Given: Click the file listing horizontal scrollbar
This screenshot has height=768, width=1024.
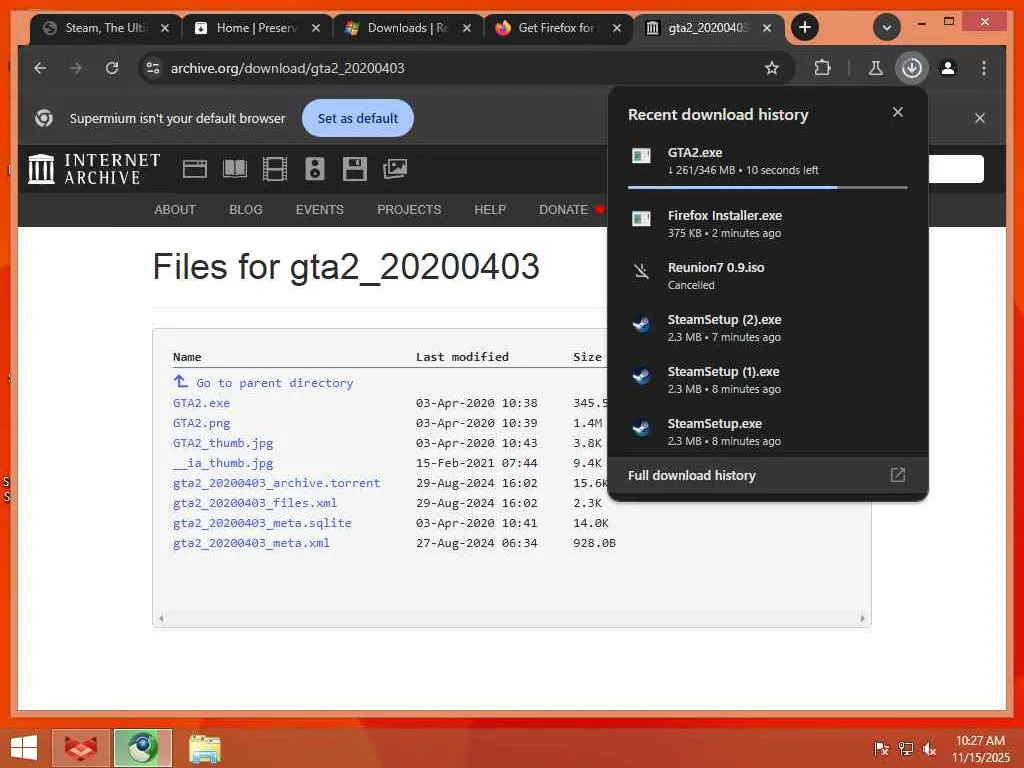Looking at the screenshot, I should pyautogui.click(x=511, y=618).
